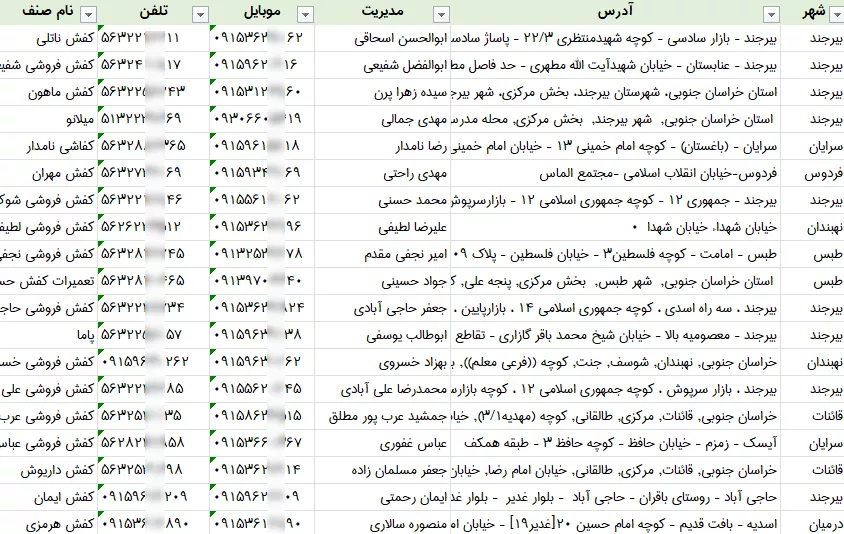
Task: Click the manager cell جواد حسینی
Action: click(382, 281)
